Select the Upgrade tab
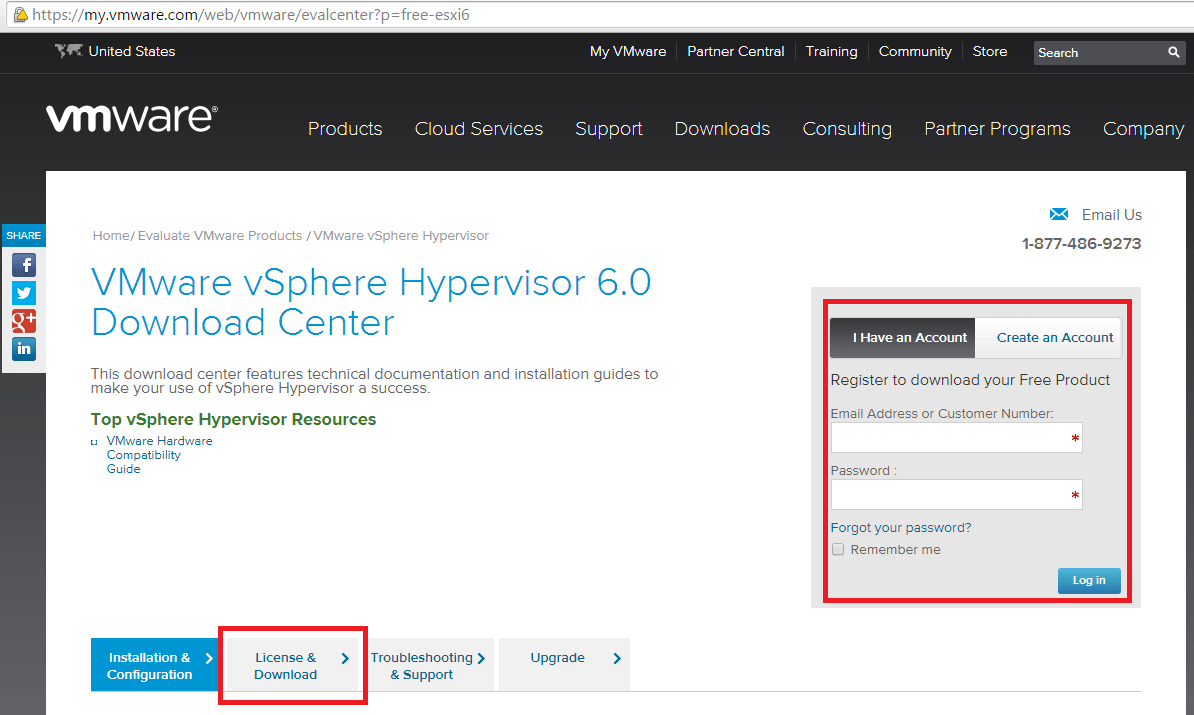Screen dimensions: 1194x715 pyautogui.click(x=564, y=665)
